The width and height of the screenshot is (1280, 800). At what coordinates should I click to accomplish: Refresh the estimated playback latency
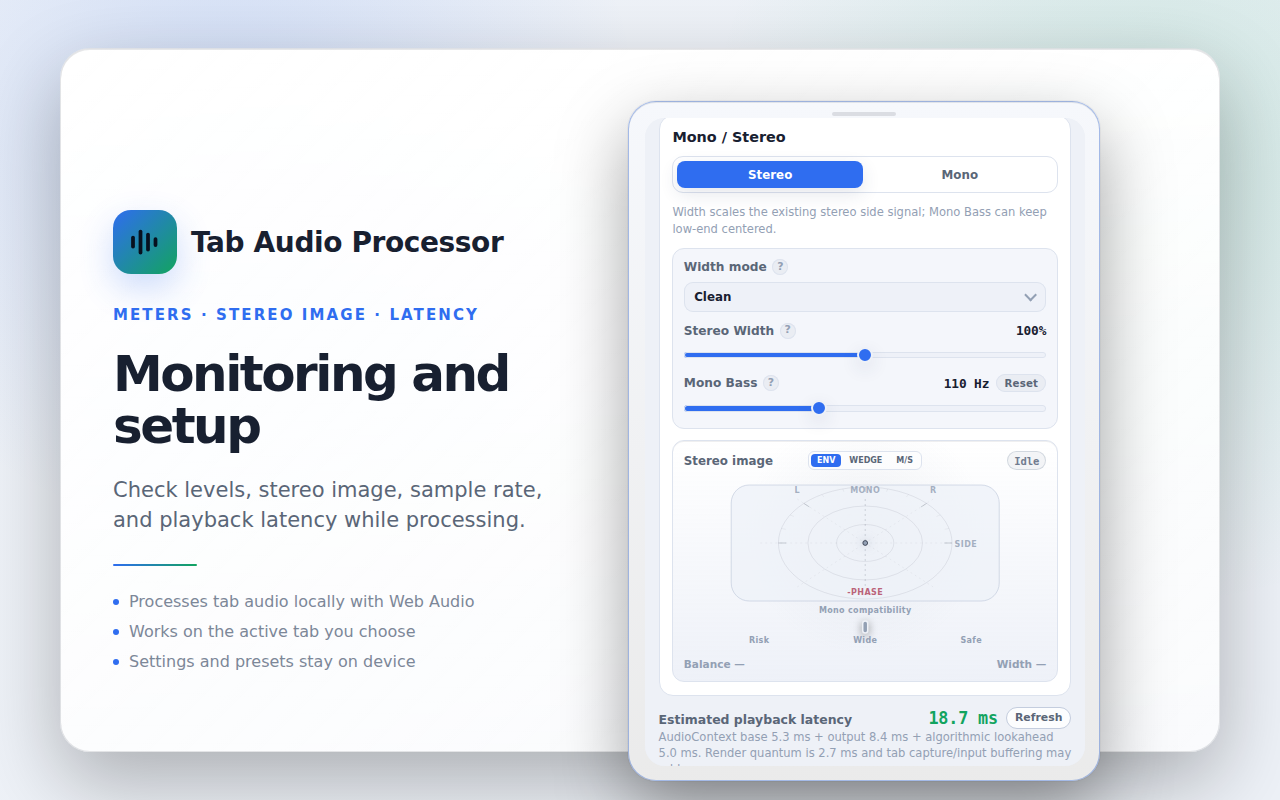point(1038,717)
